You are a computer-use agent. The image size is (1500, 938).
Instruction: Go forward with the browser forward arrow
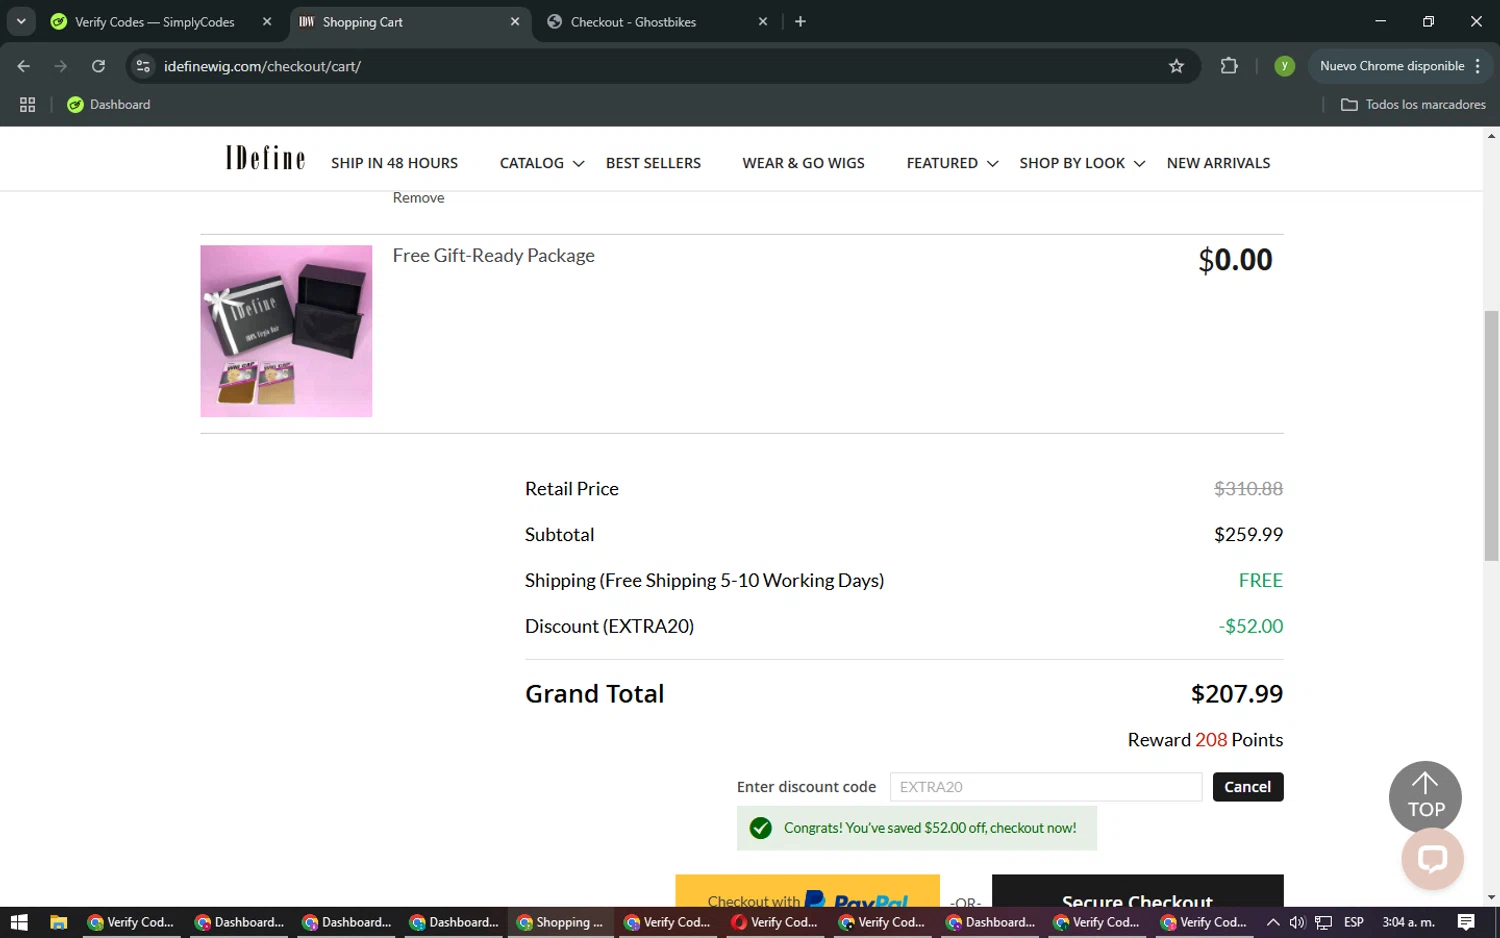[x=61, y=66]
